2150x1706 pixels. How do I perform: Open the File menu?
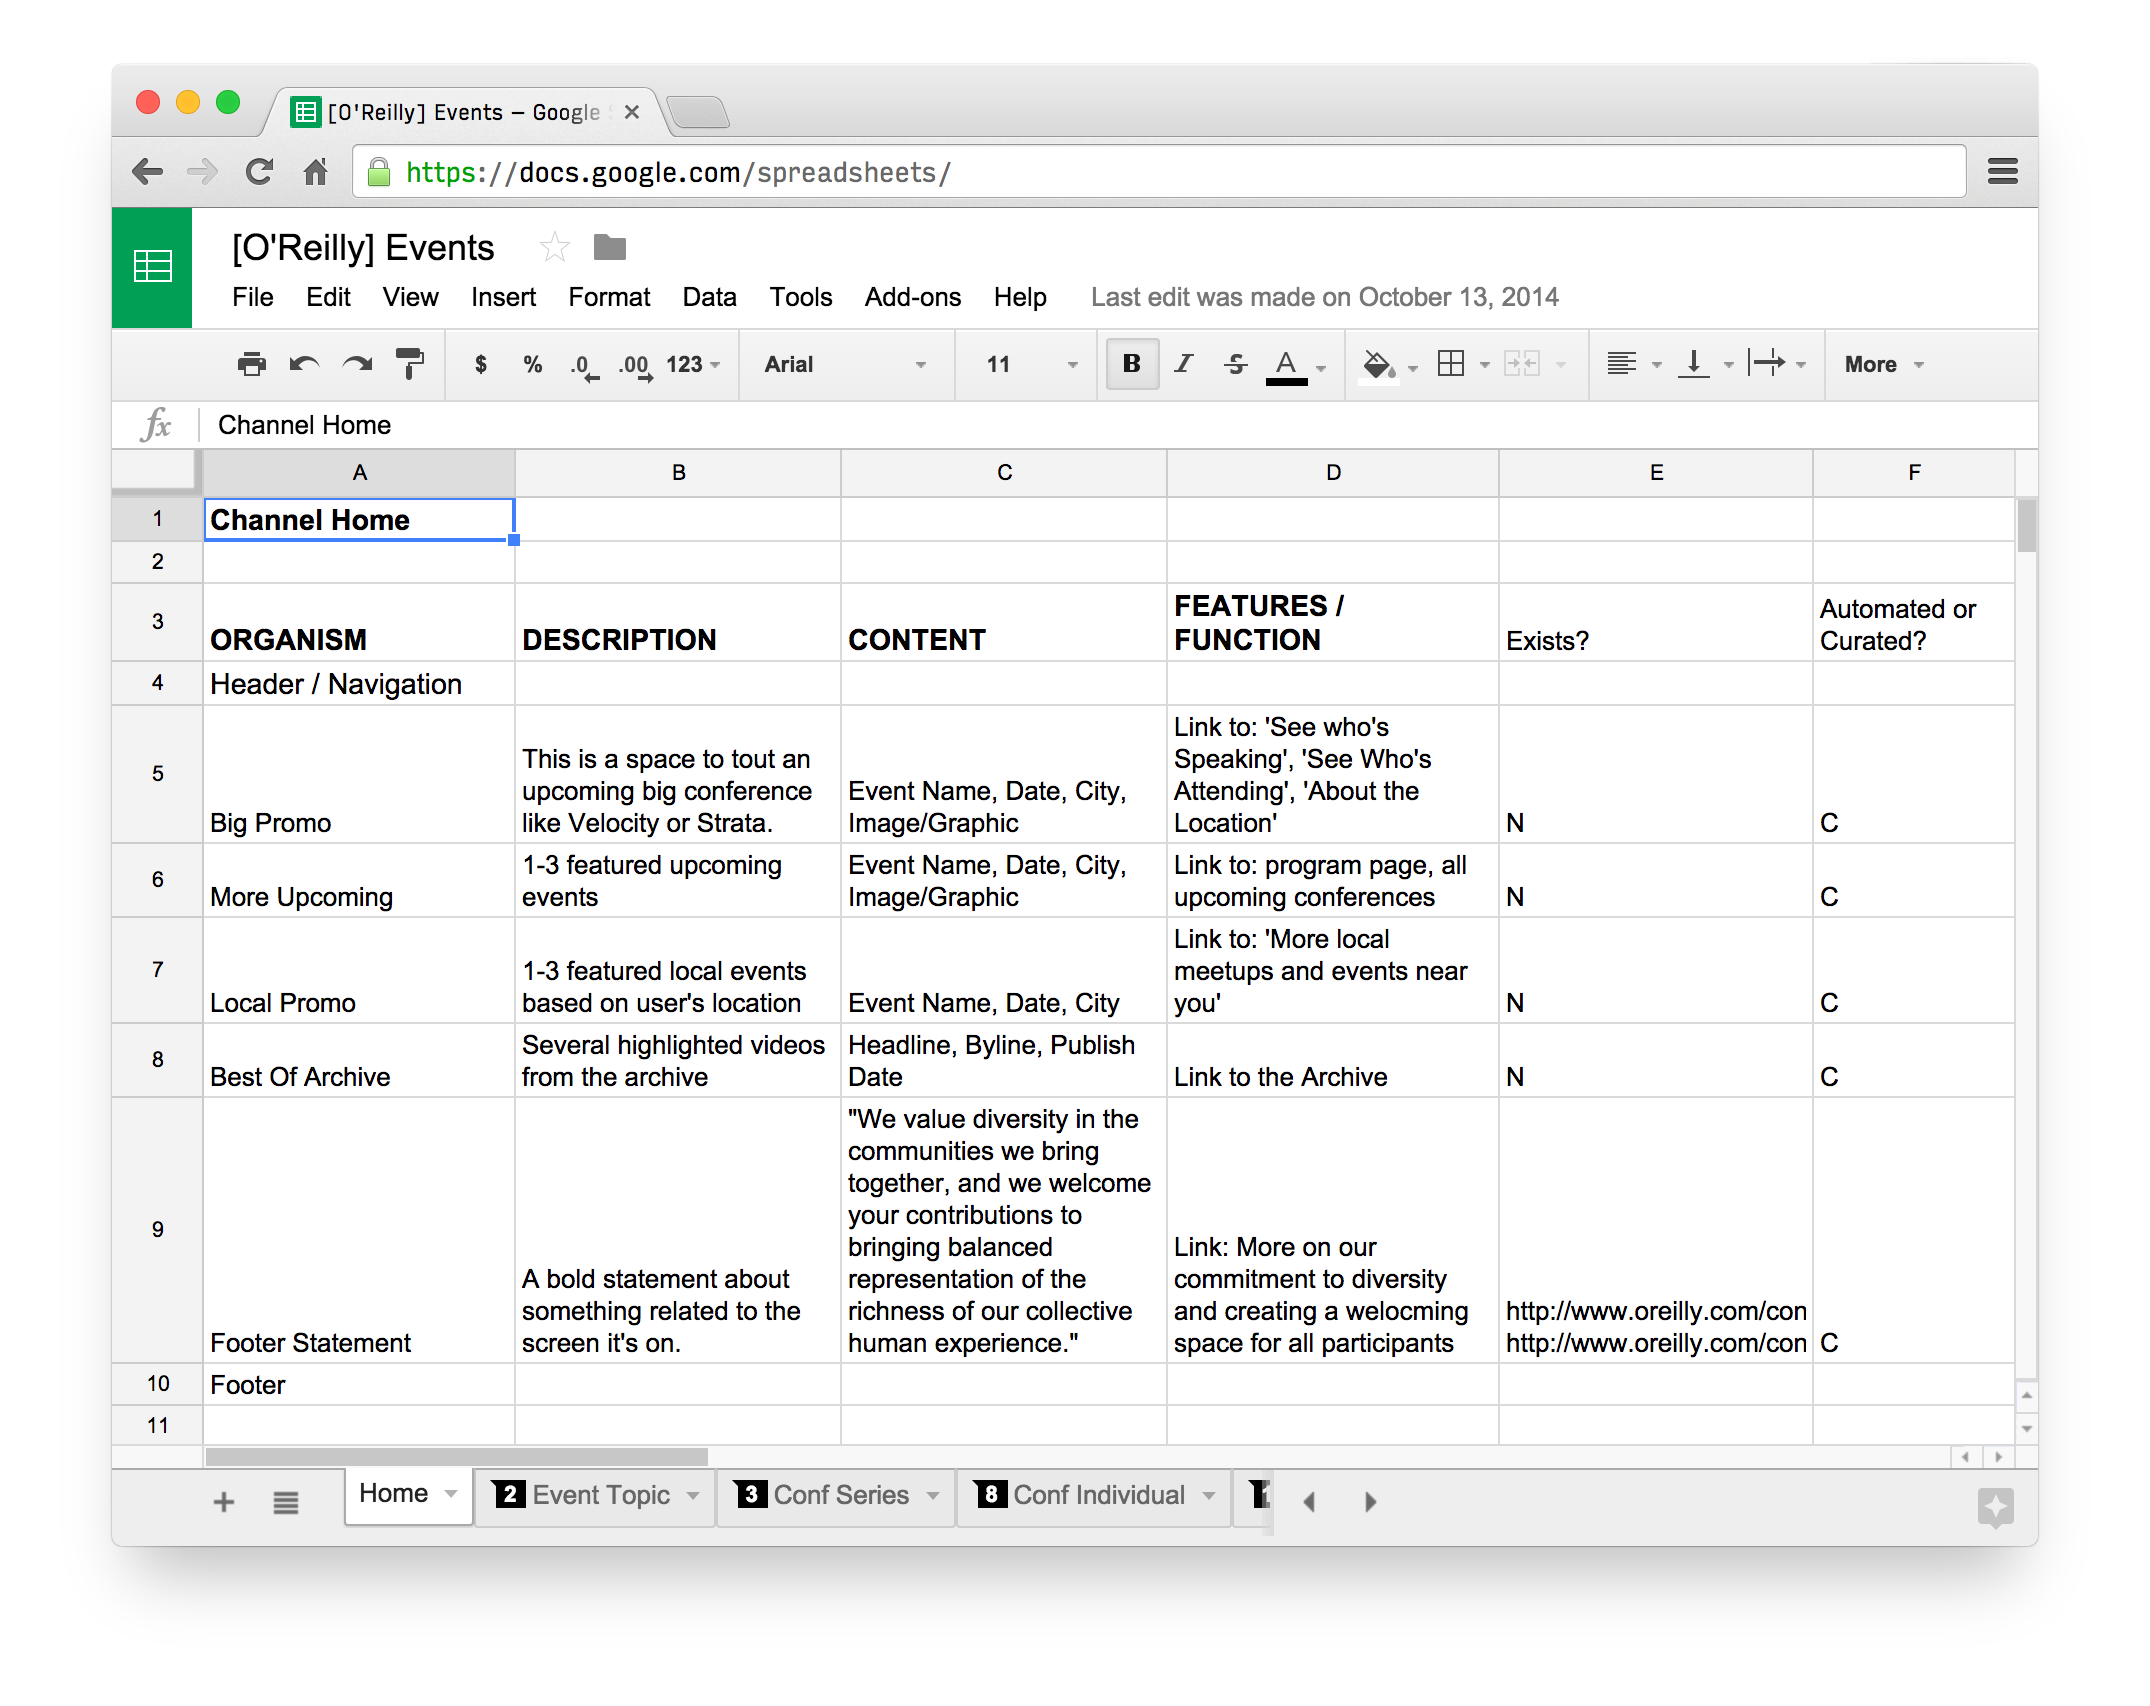252,297
